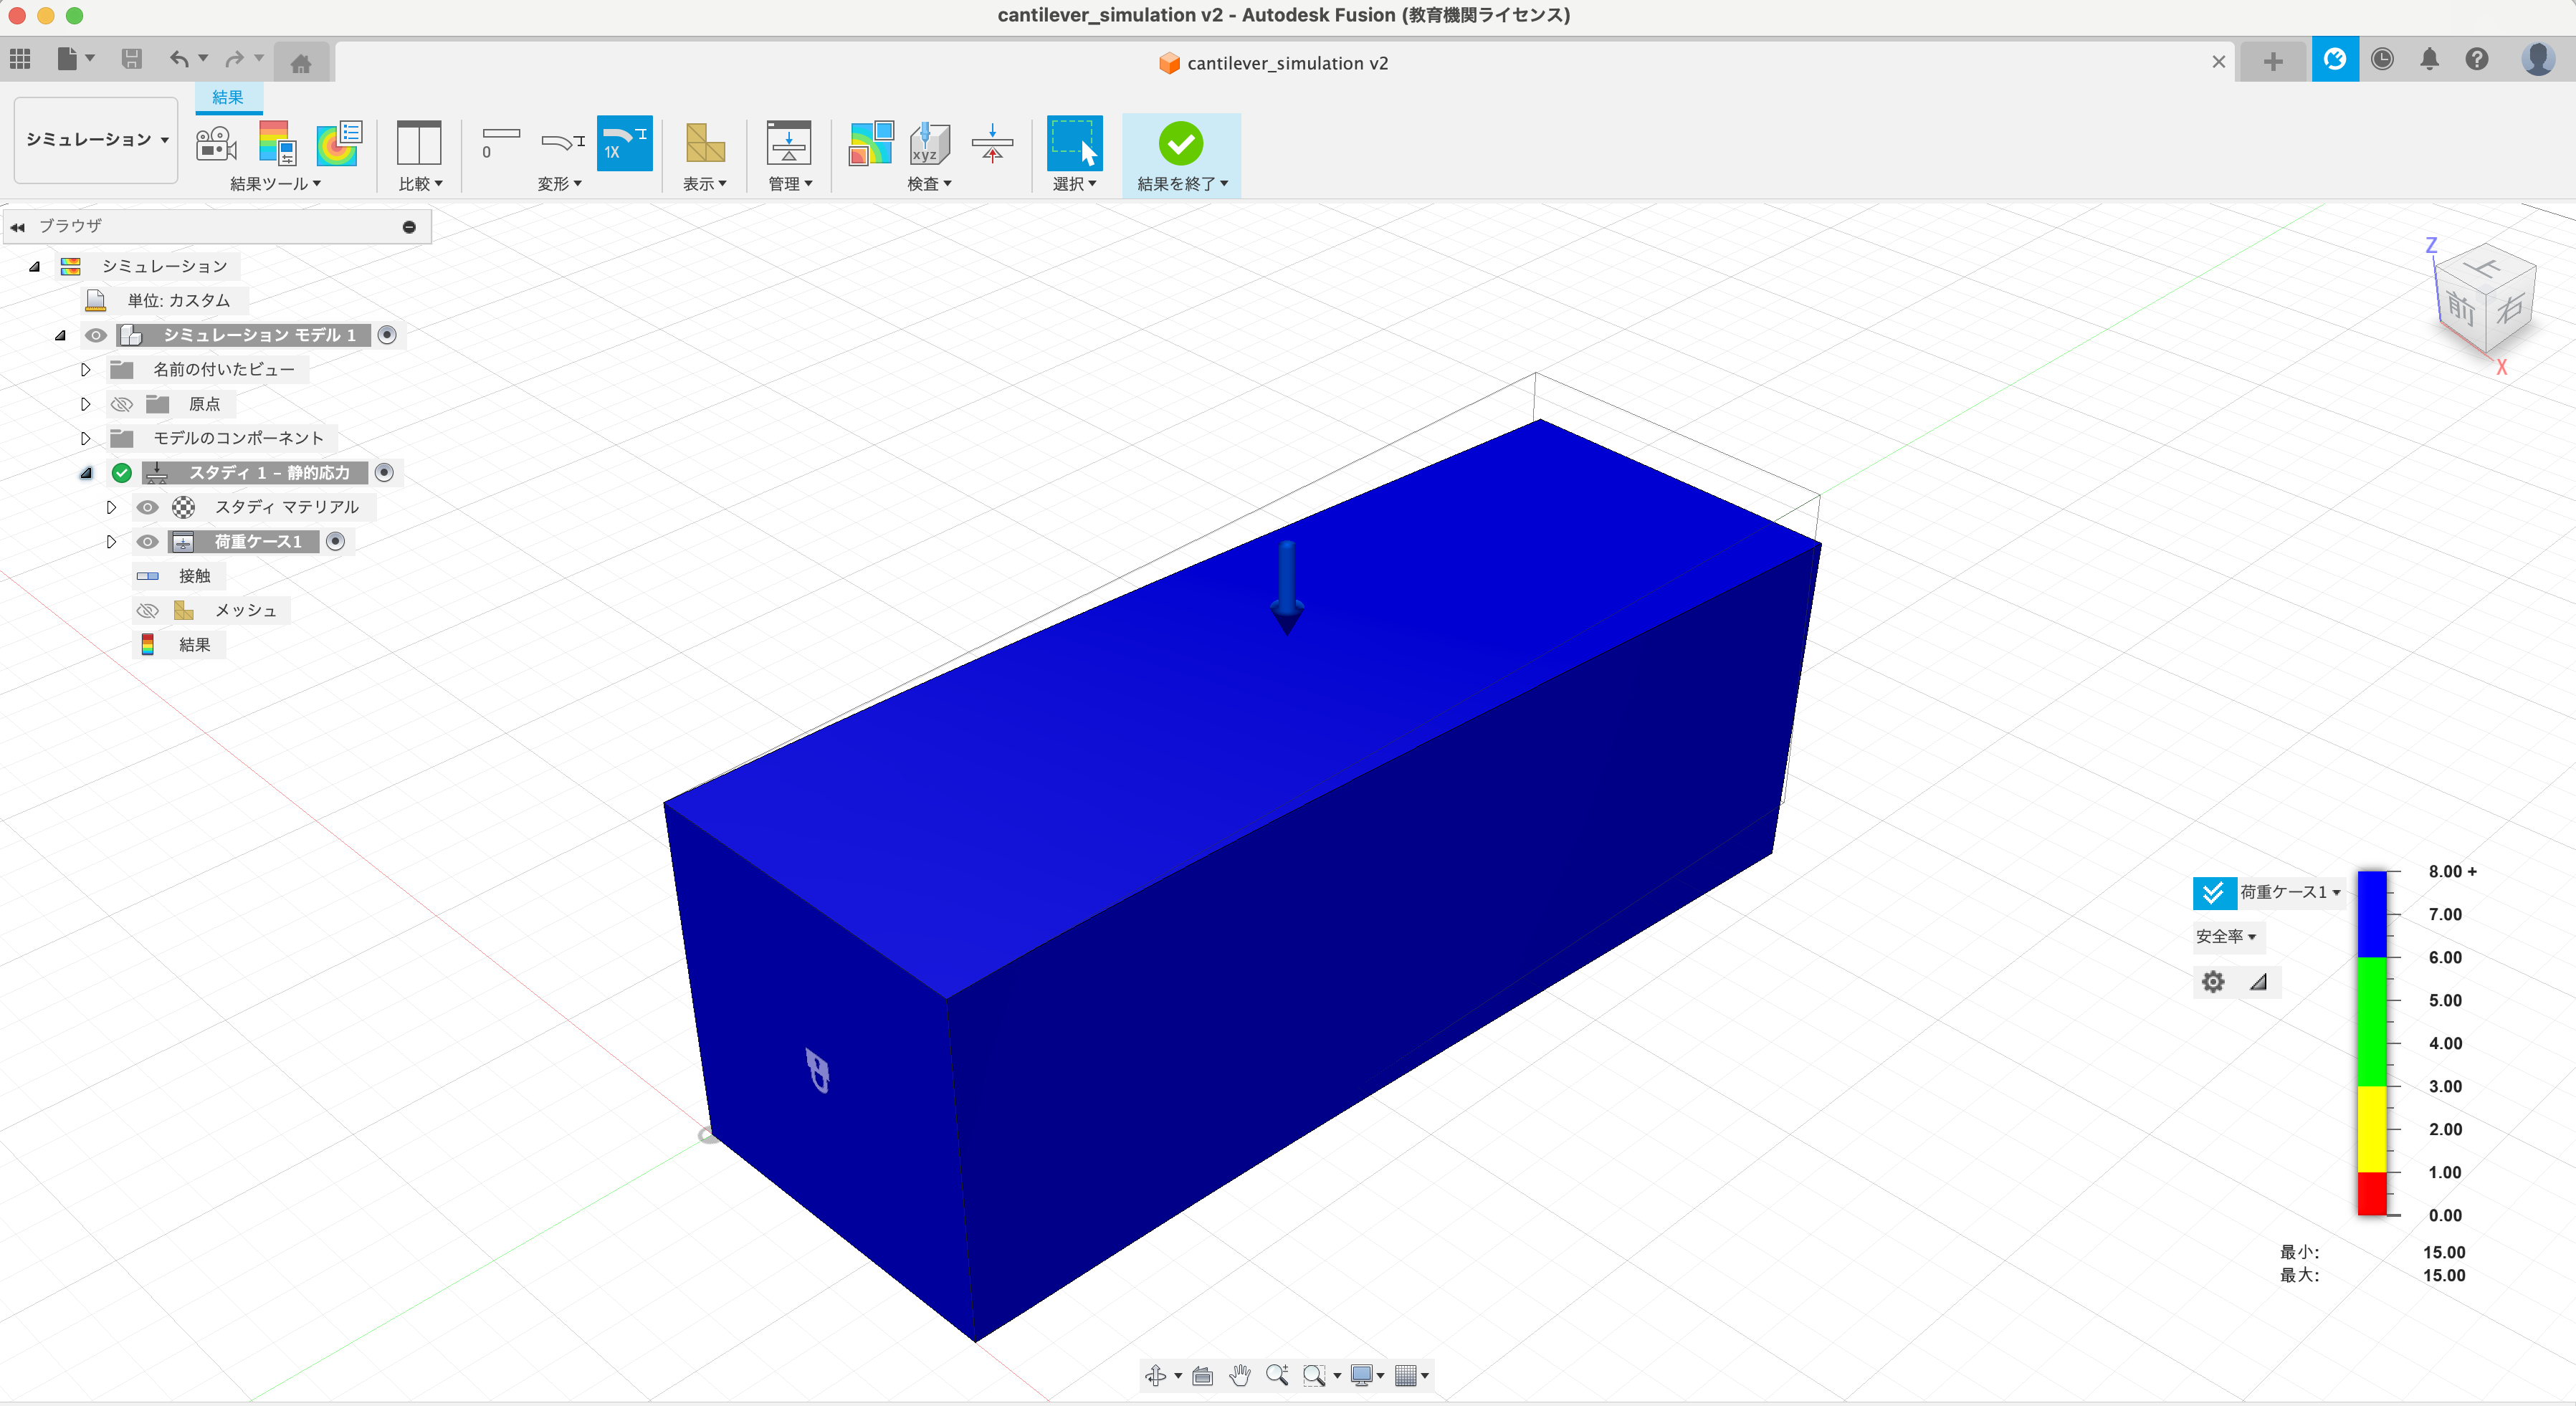Click the pan hand tool icon

[x=1240, y=1376]
